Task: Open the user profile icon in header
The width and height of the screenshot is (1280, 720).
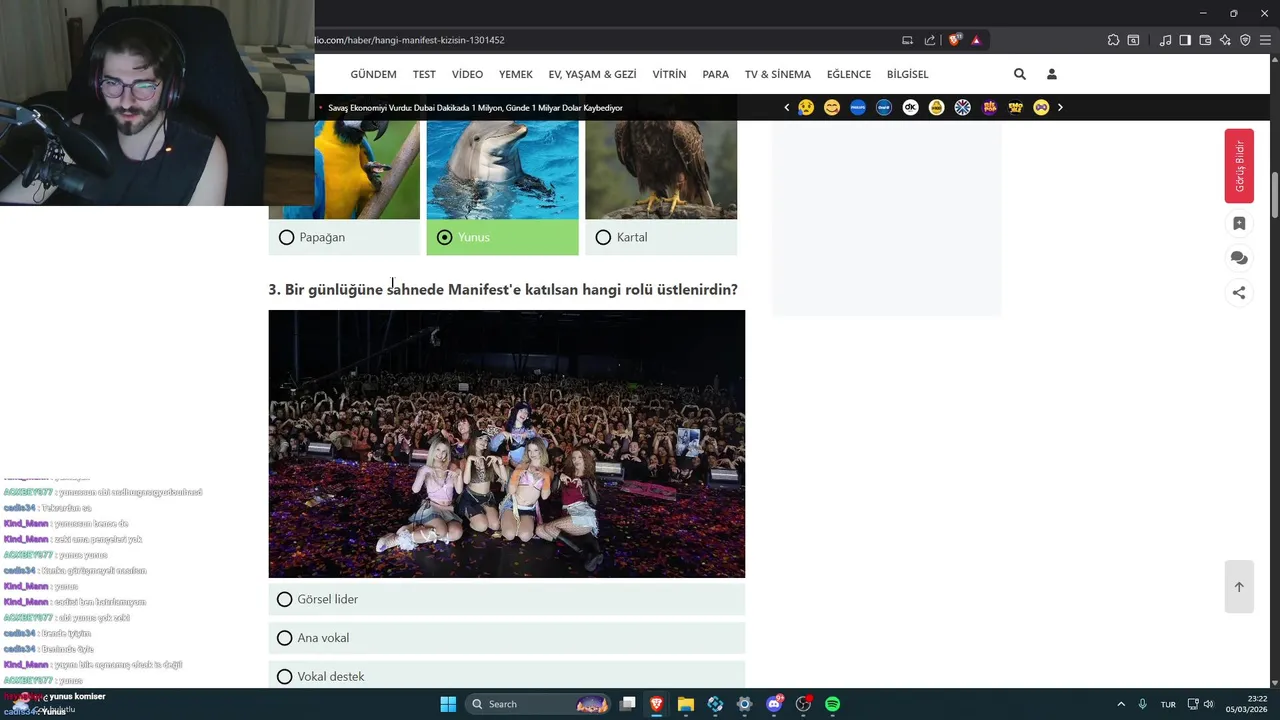Action: [x=1051, y=74]
